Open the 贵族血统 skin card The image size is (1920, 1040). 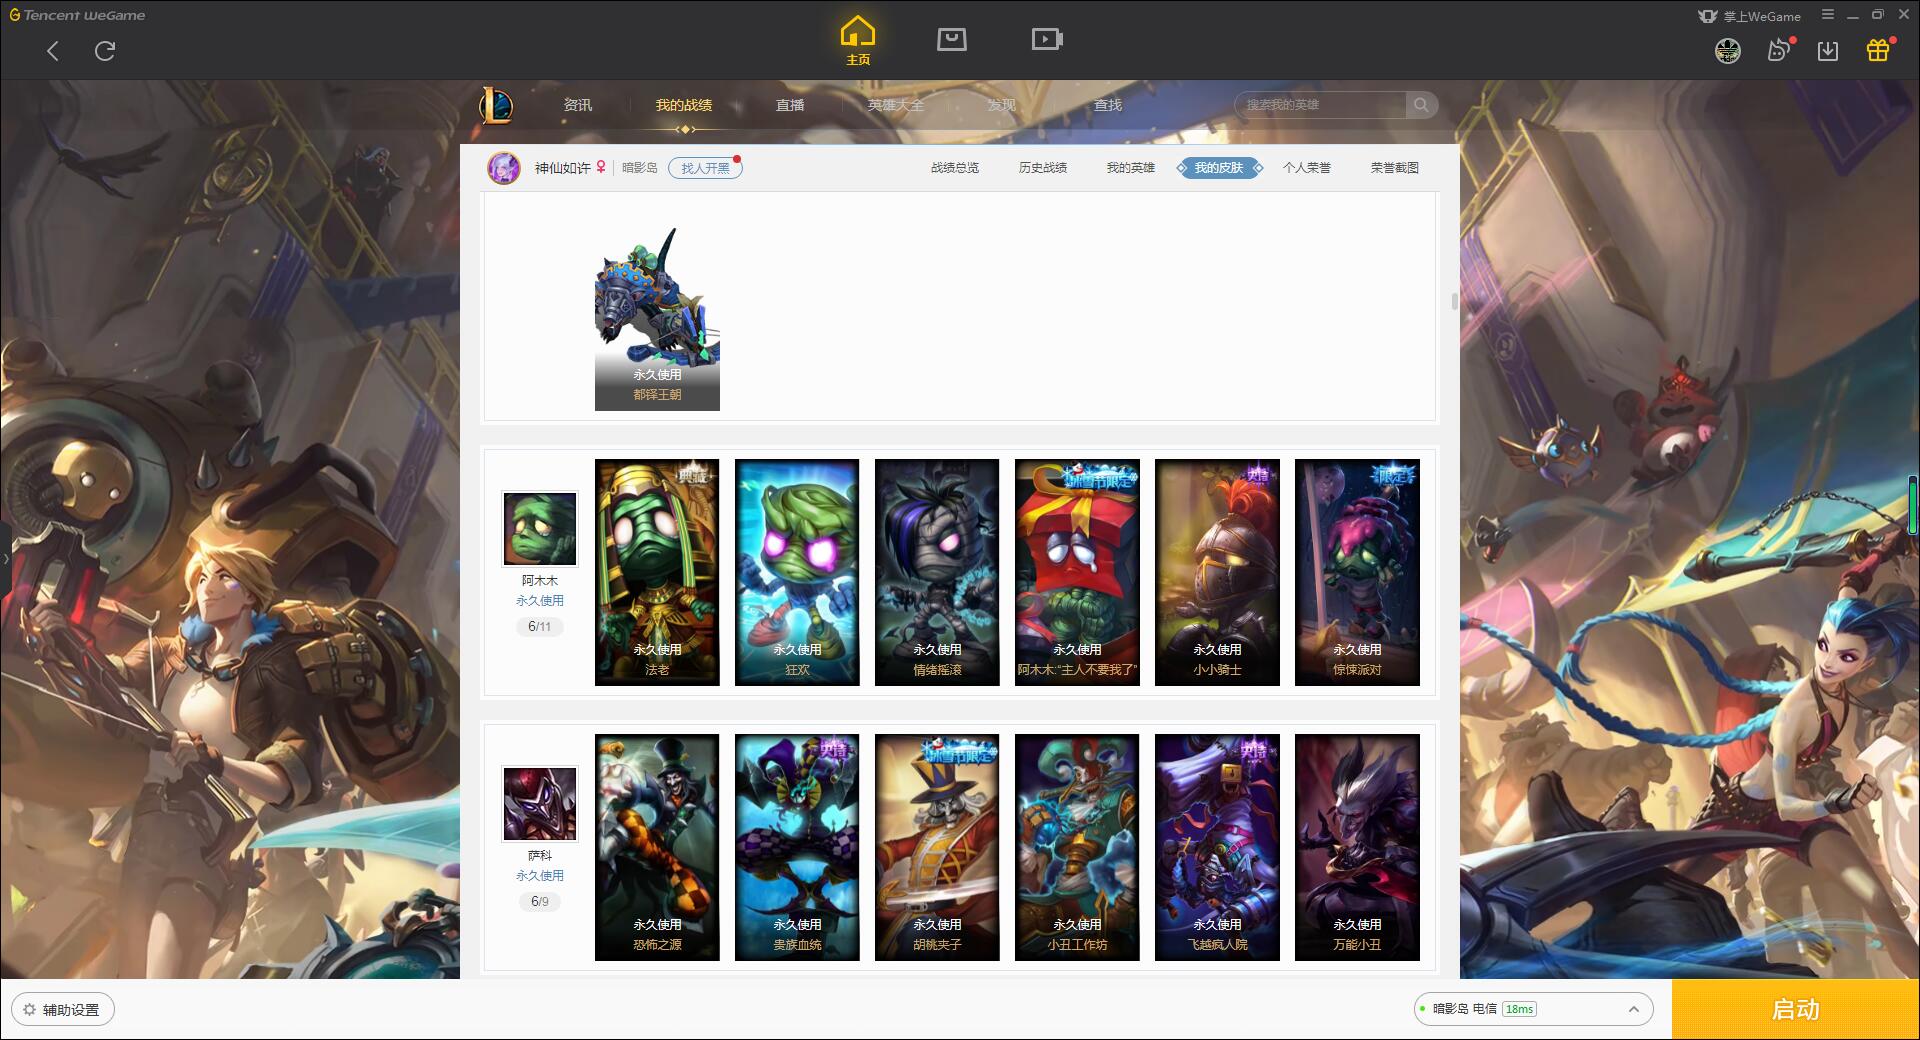[797, 847]
